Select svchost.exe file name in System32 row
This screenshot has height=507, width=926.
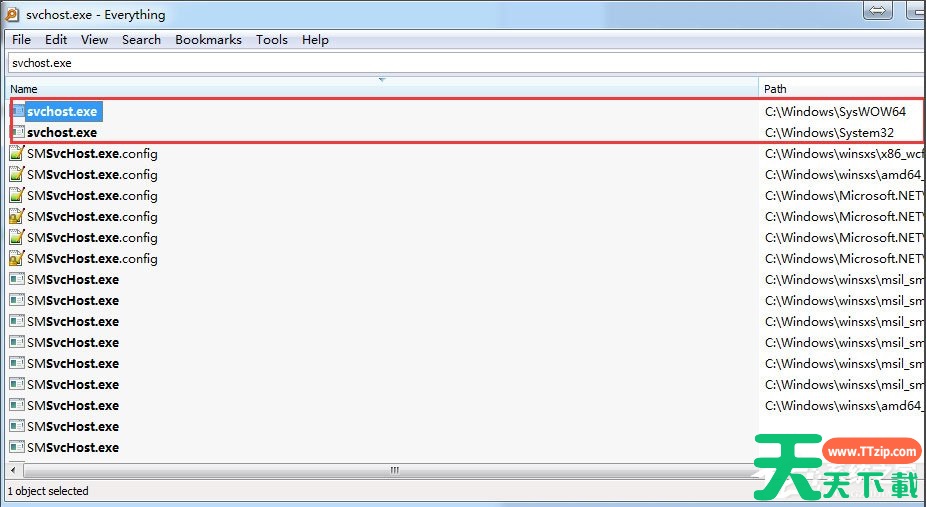point(62,132)
